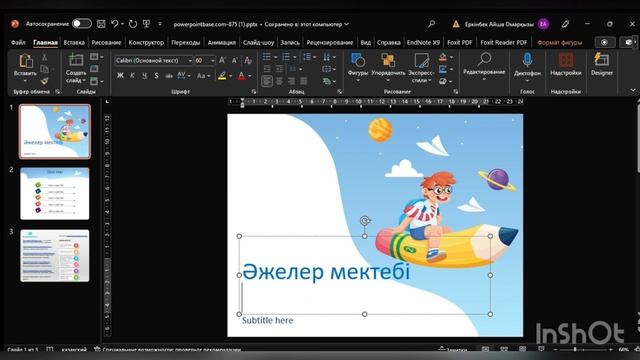Viewport: 640px width, 360px height.
Task: Decrease font size with smaller A icon
Action: tap(235, 60)
